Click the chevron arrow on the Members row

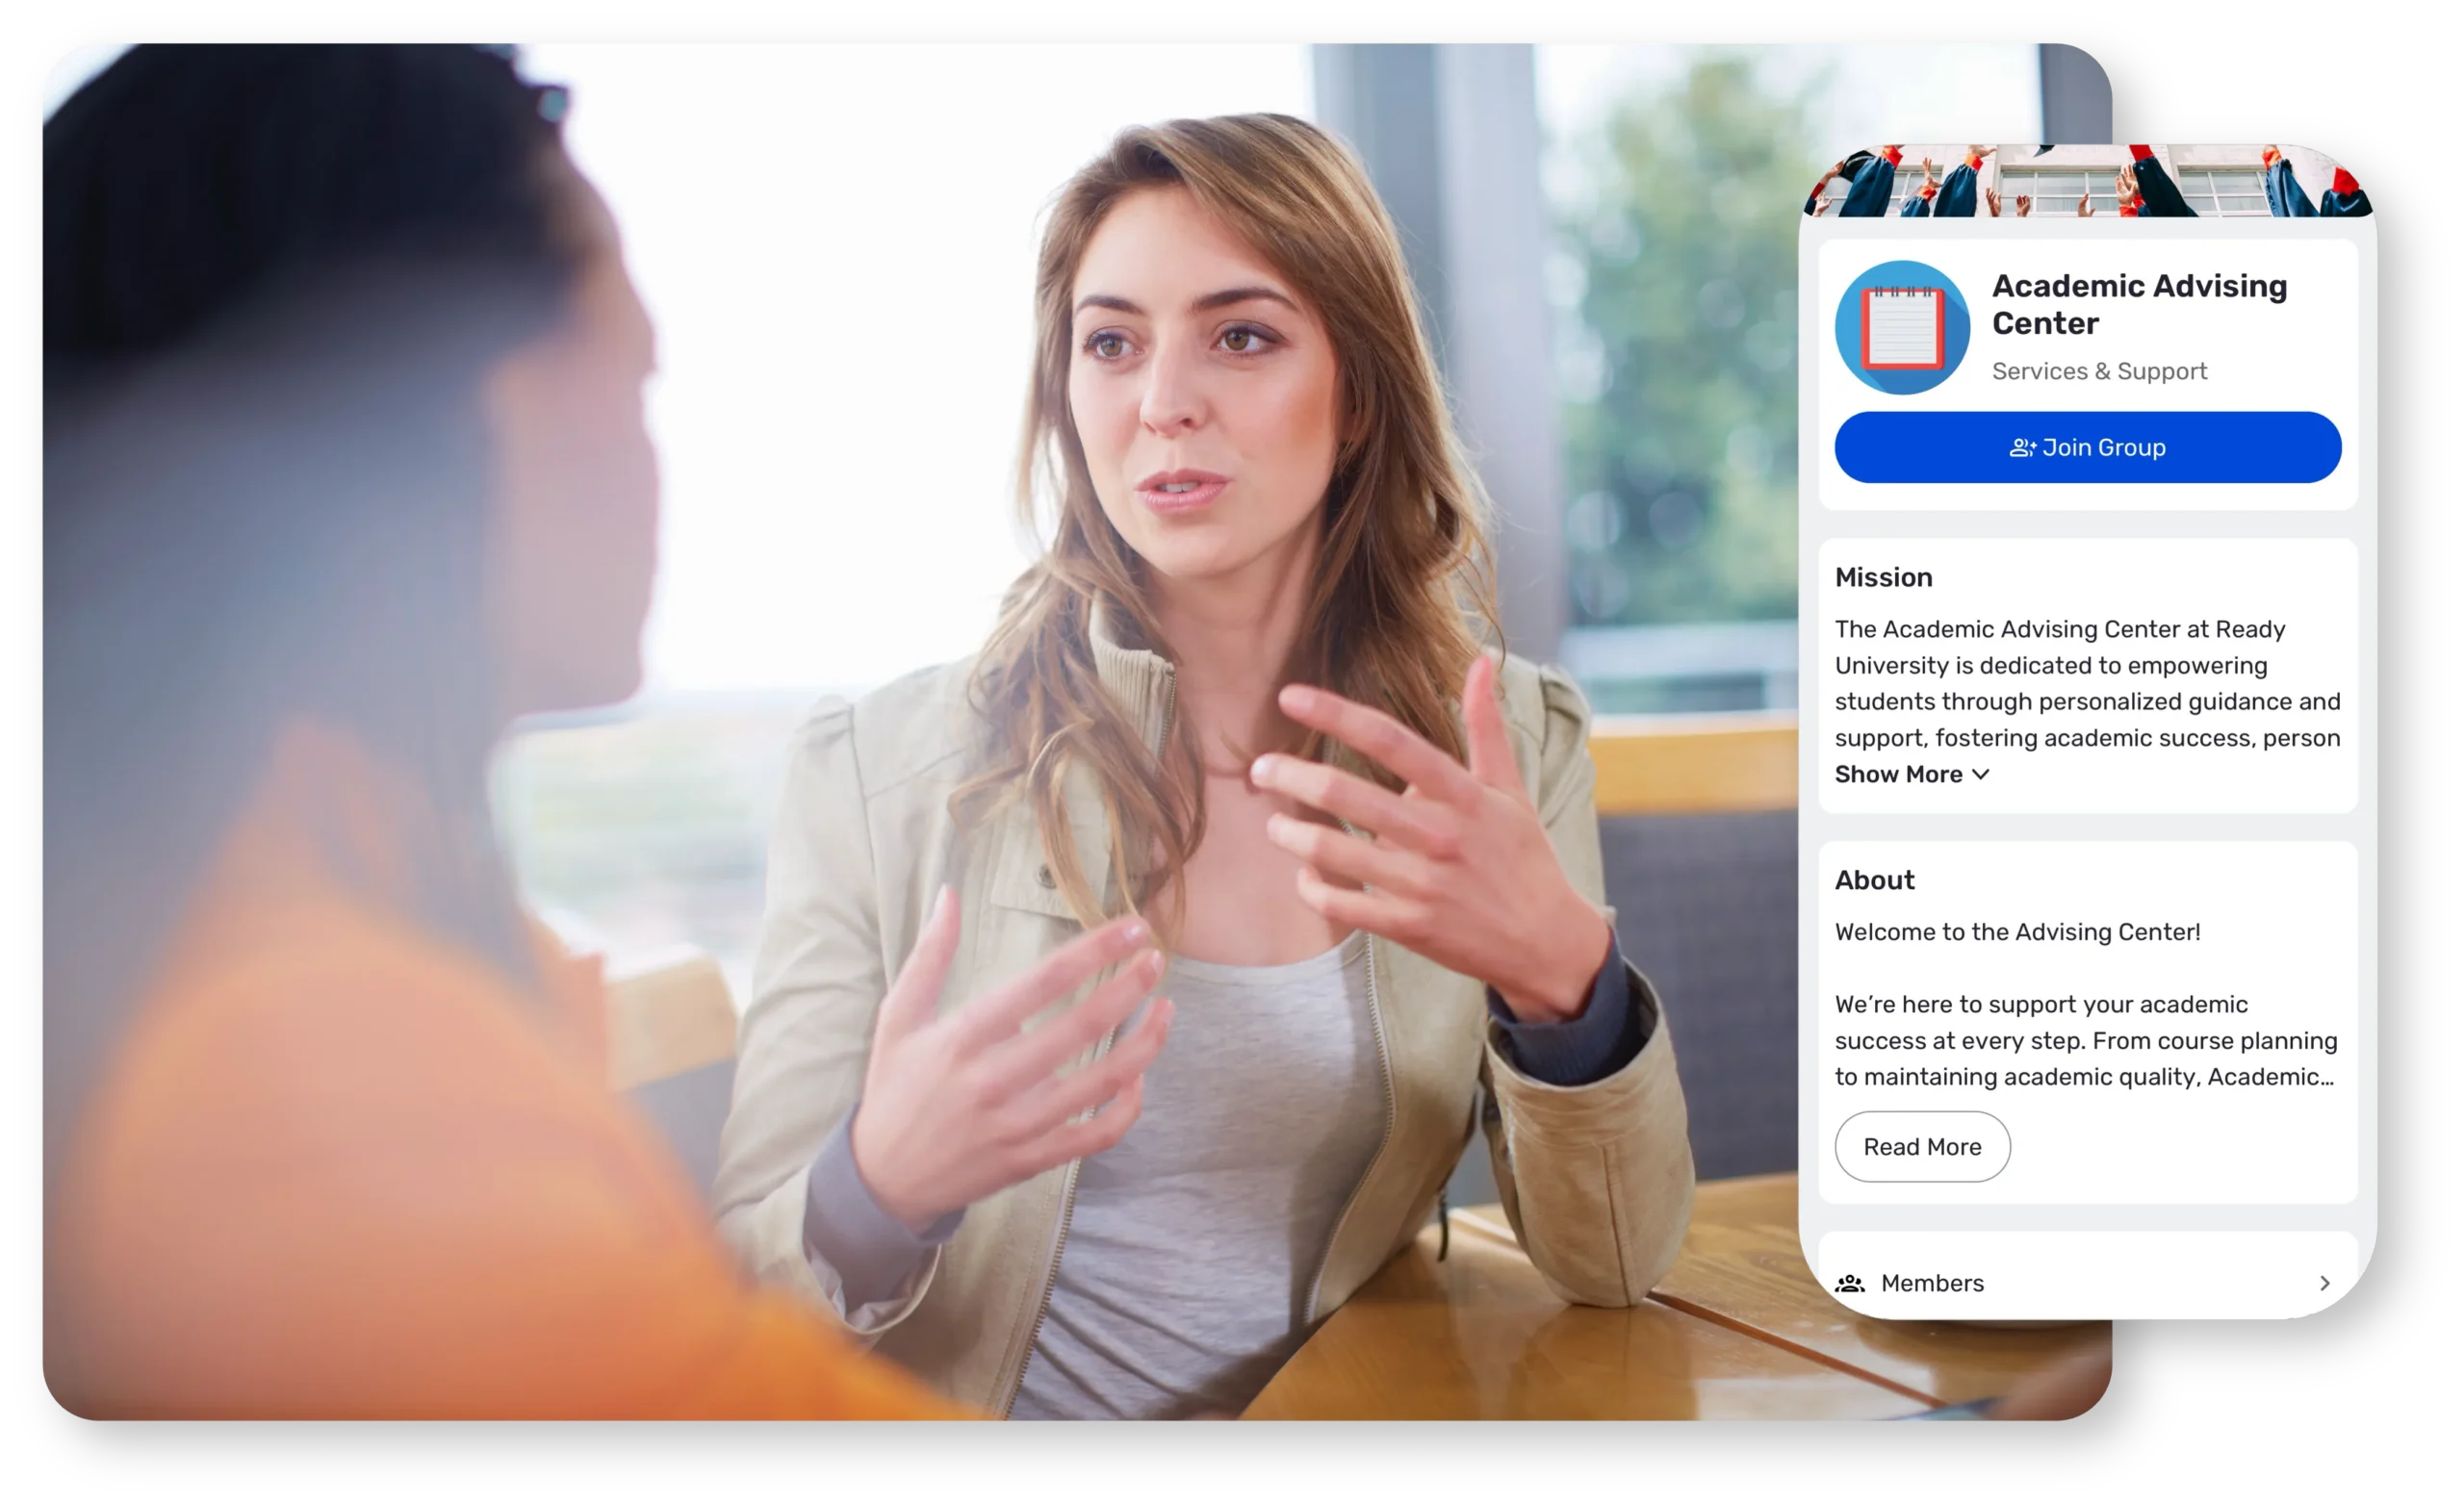2324,1282
